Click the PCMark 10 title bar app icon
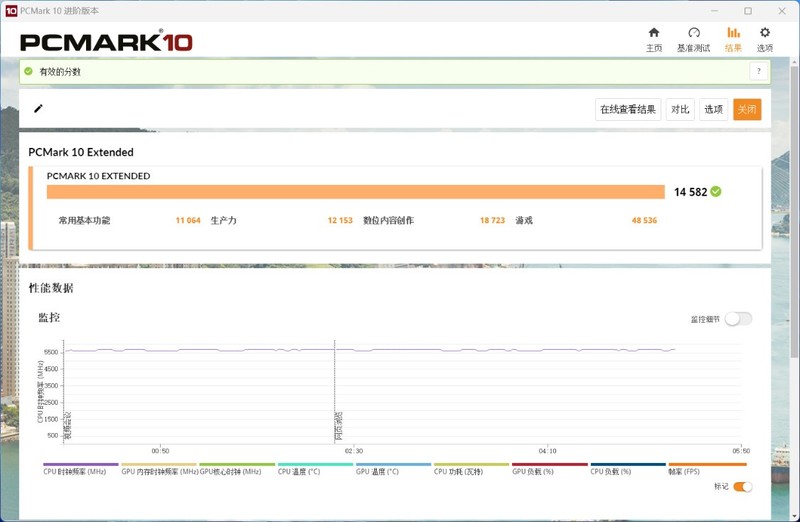The image size is (800, 522). 11,11
